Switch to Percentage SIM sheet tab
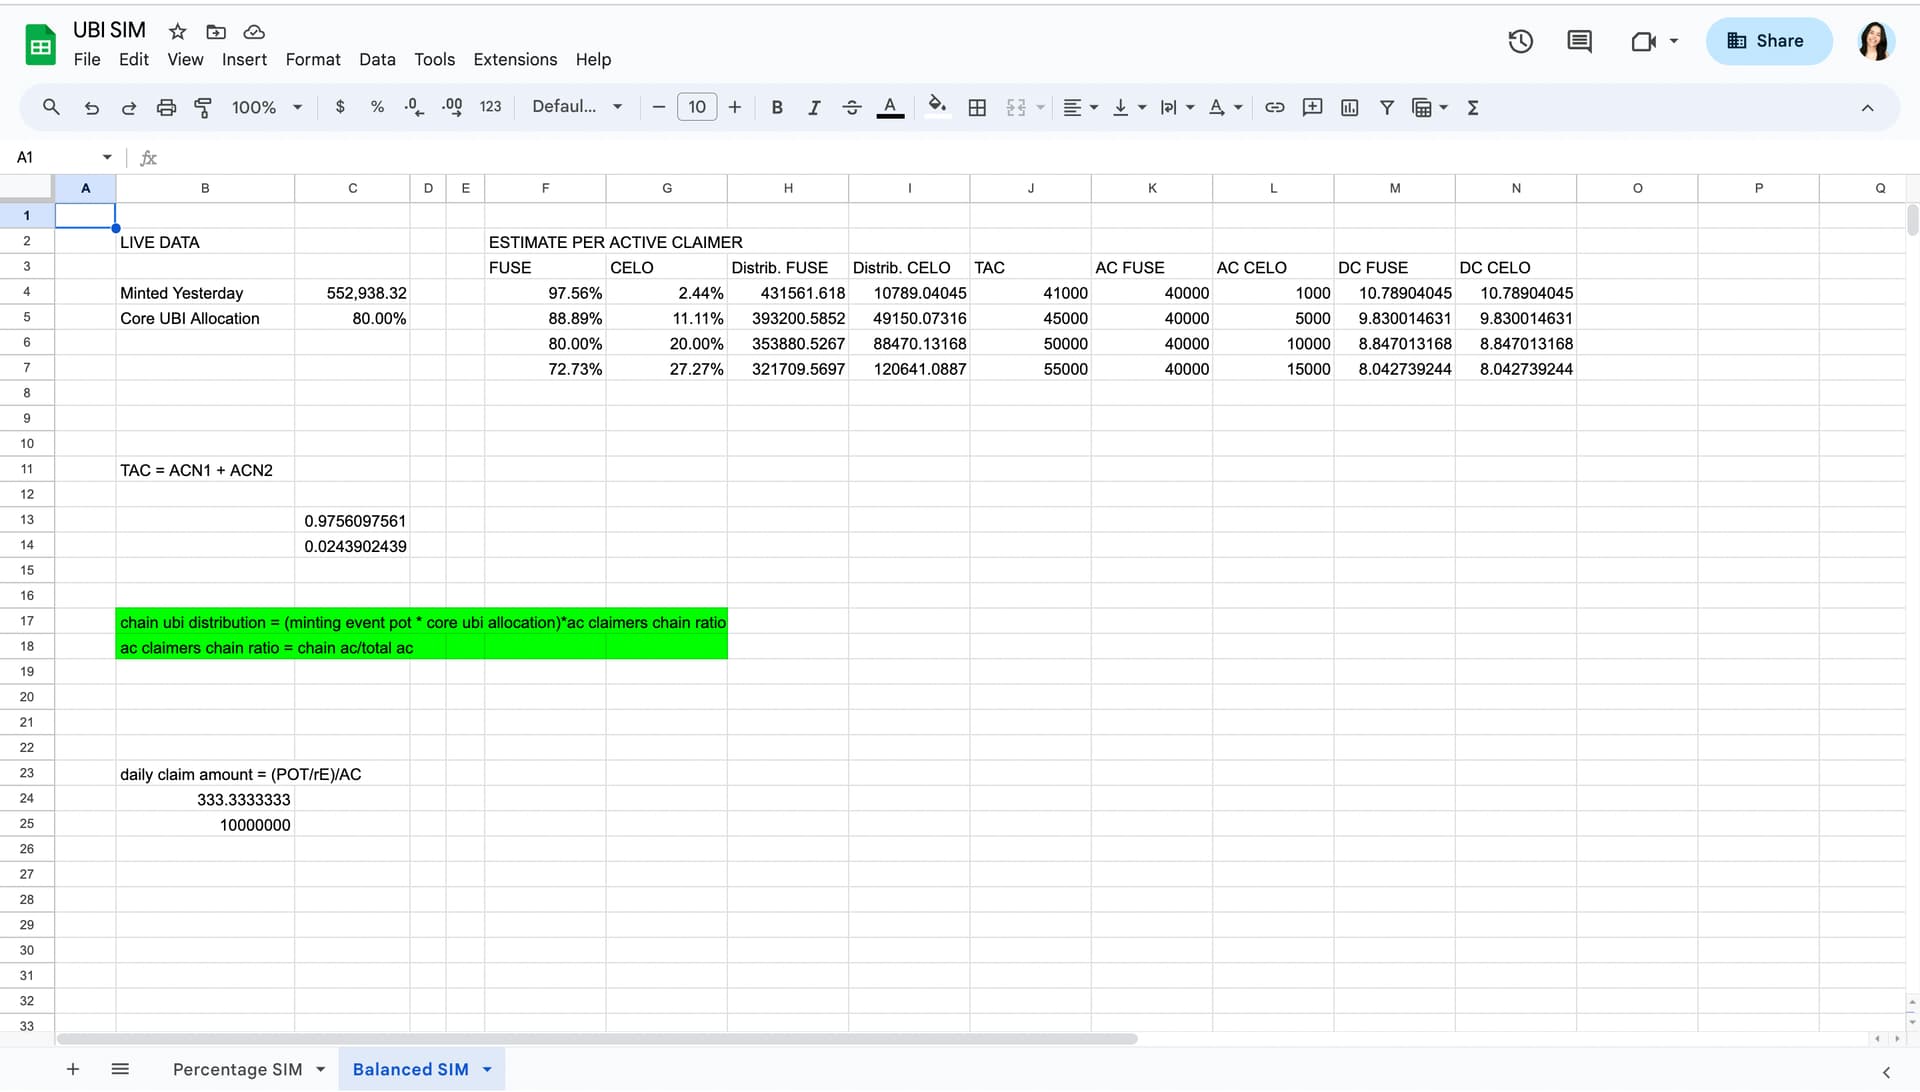The width and height of the screenshot is (1920, 1092). [x=237, y=1069]
